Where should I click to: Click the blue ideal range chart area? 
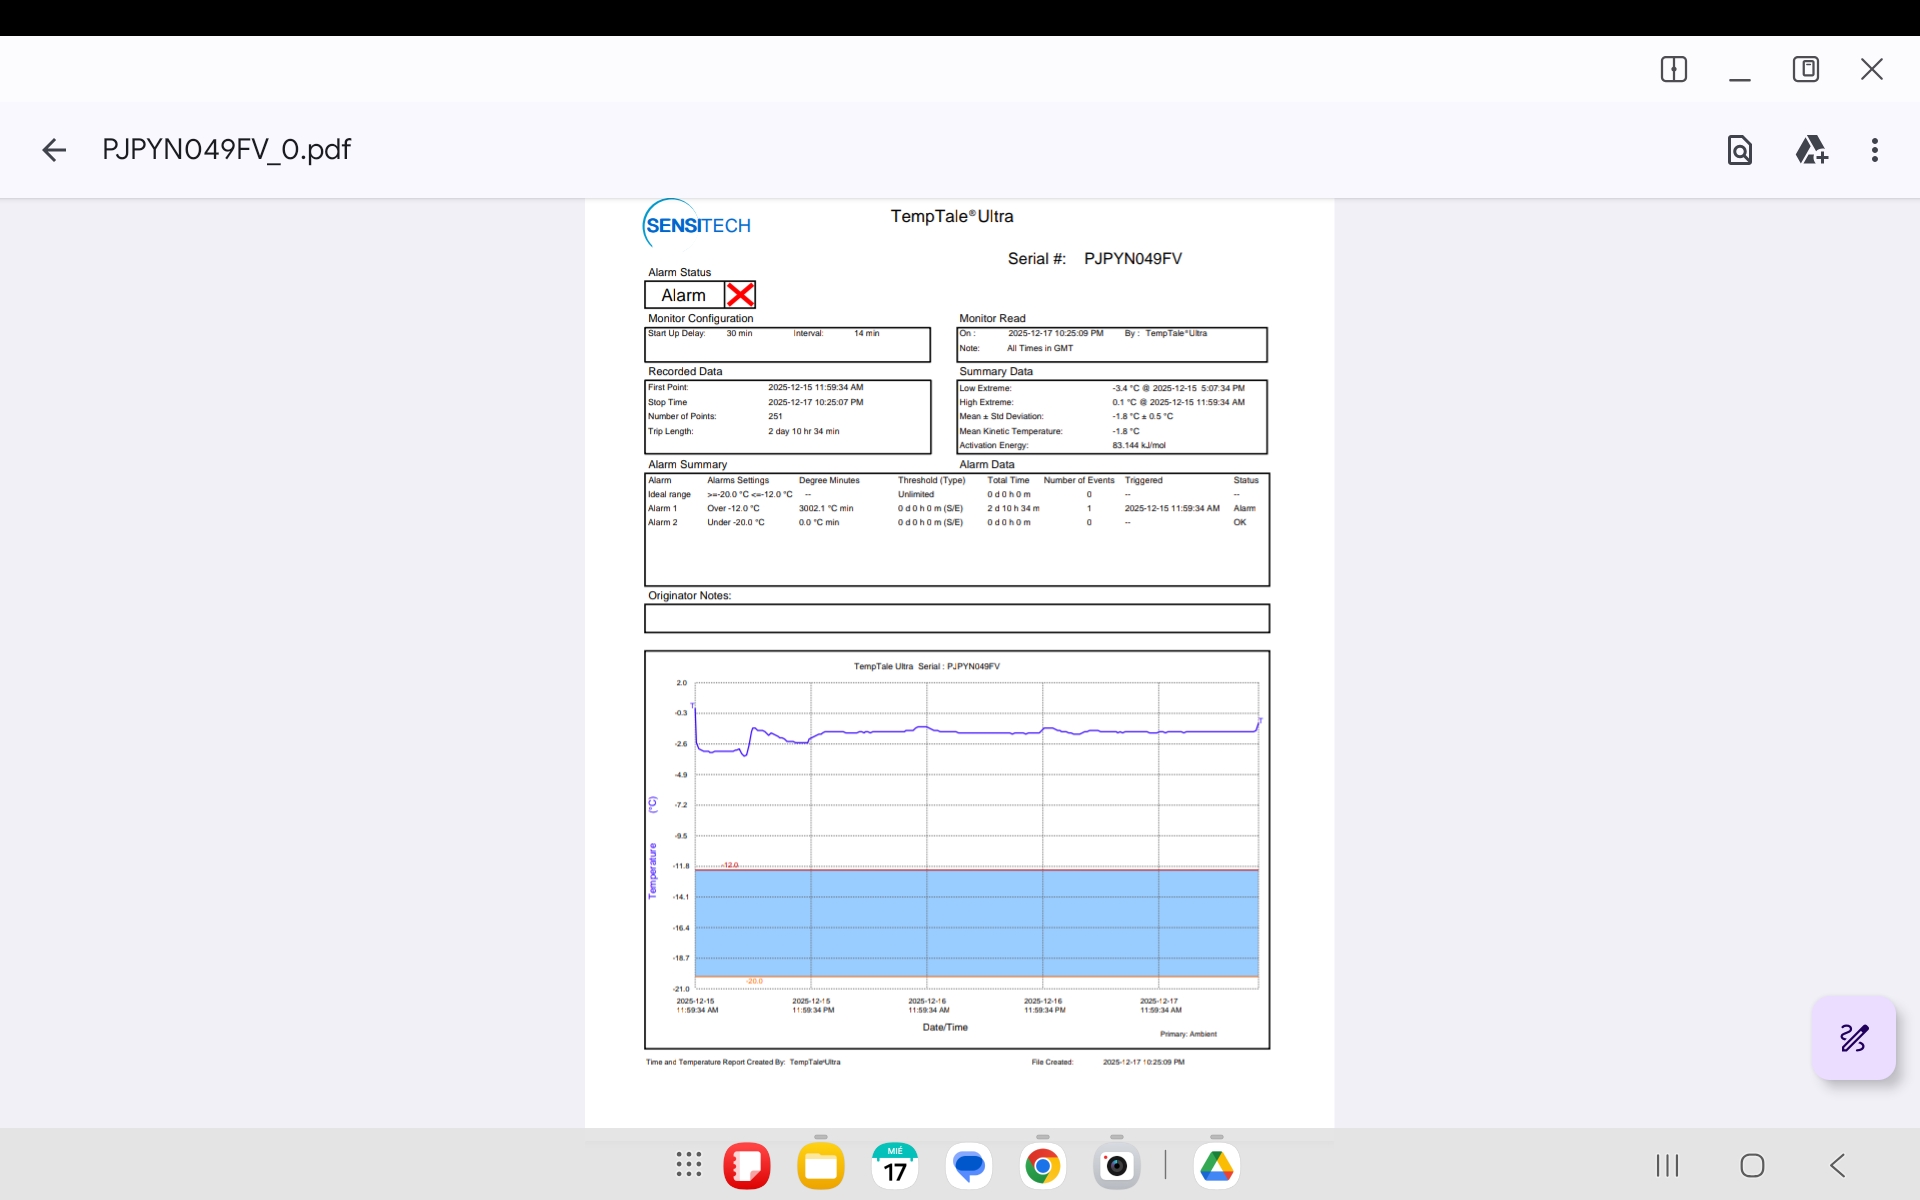click(976, 922)
